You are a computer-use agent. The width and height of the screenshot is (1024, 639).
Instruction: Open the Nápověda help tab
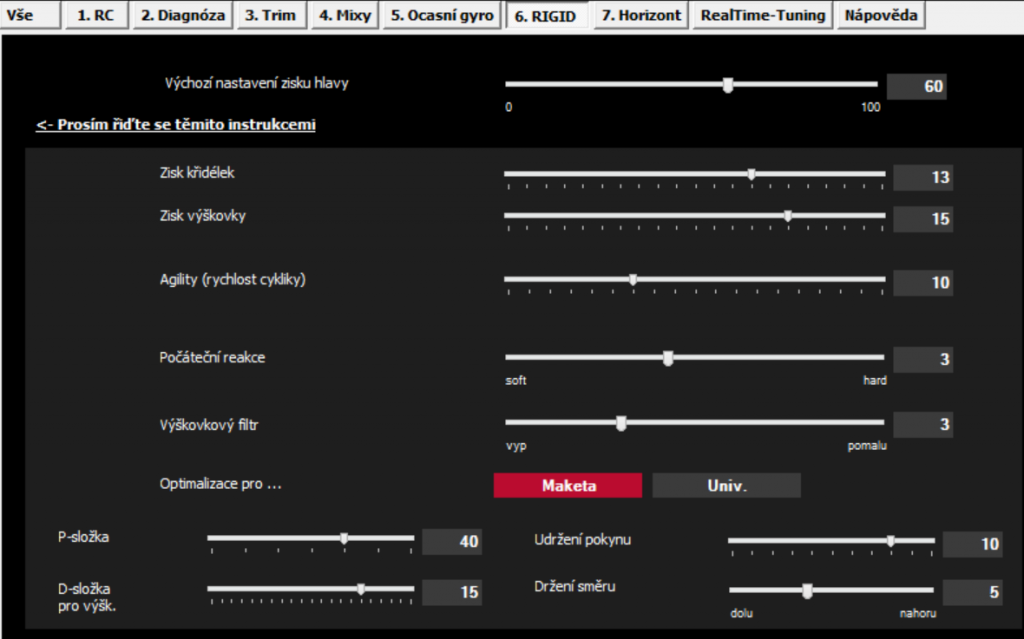880,15
